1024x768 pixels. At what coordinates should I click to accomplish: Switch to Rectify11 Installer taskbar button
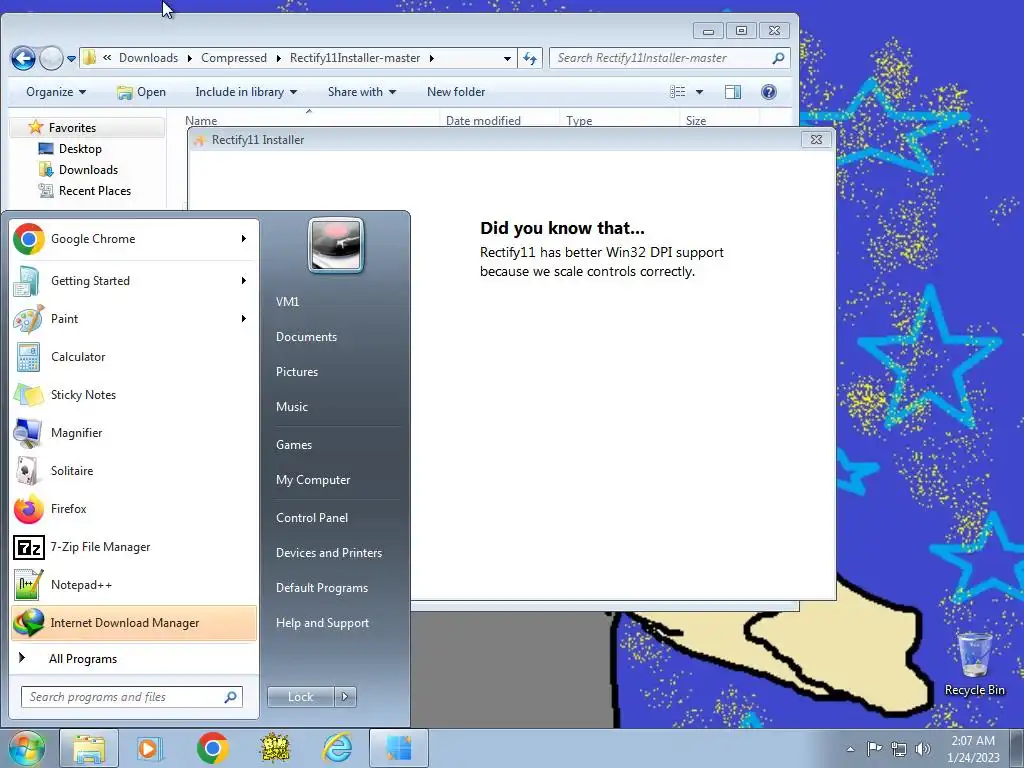coord(399,748)
